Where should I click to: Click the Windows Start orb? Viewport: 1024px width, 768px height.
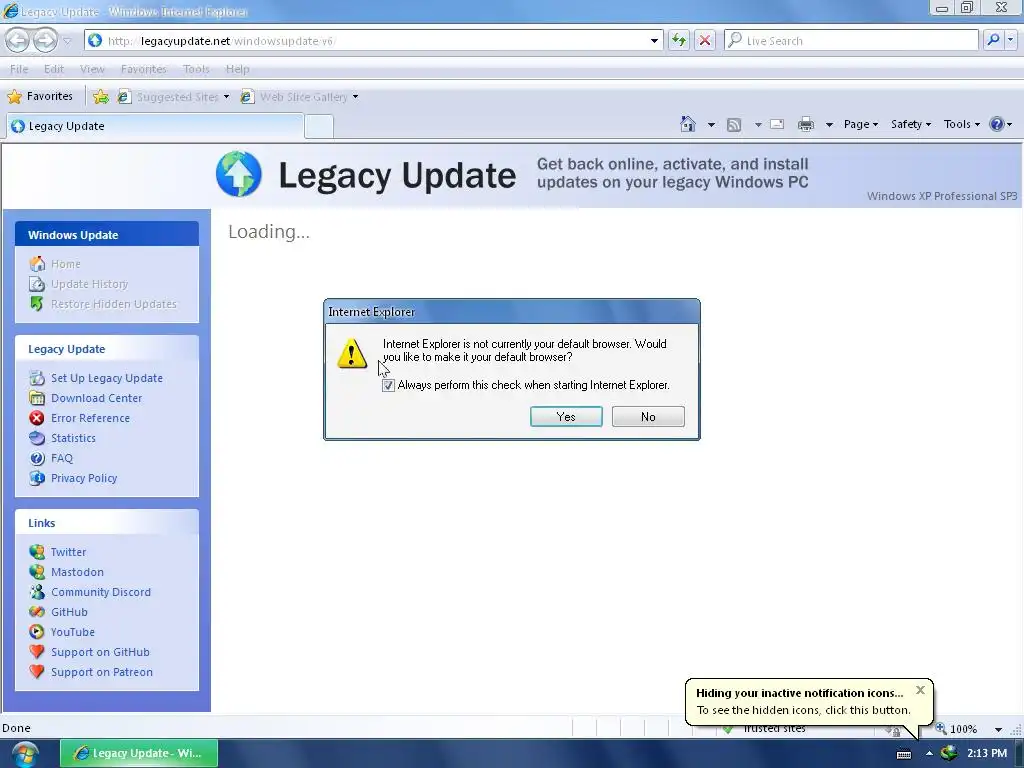tap(25, 754)
